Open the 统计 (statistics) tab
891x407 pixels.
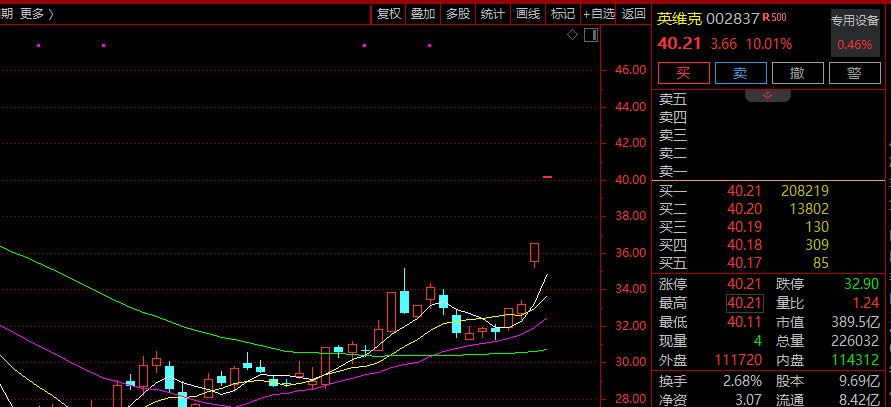pyautogui.click(x=492, y=13)
